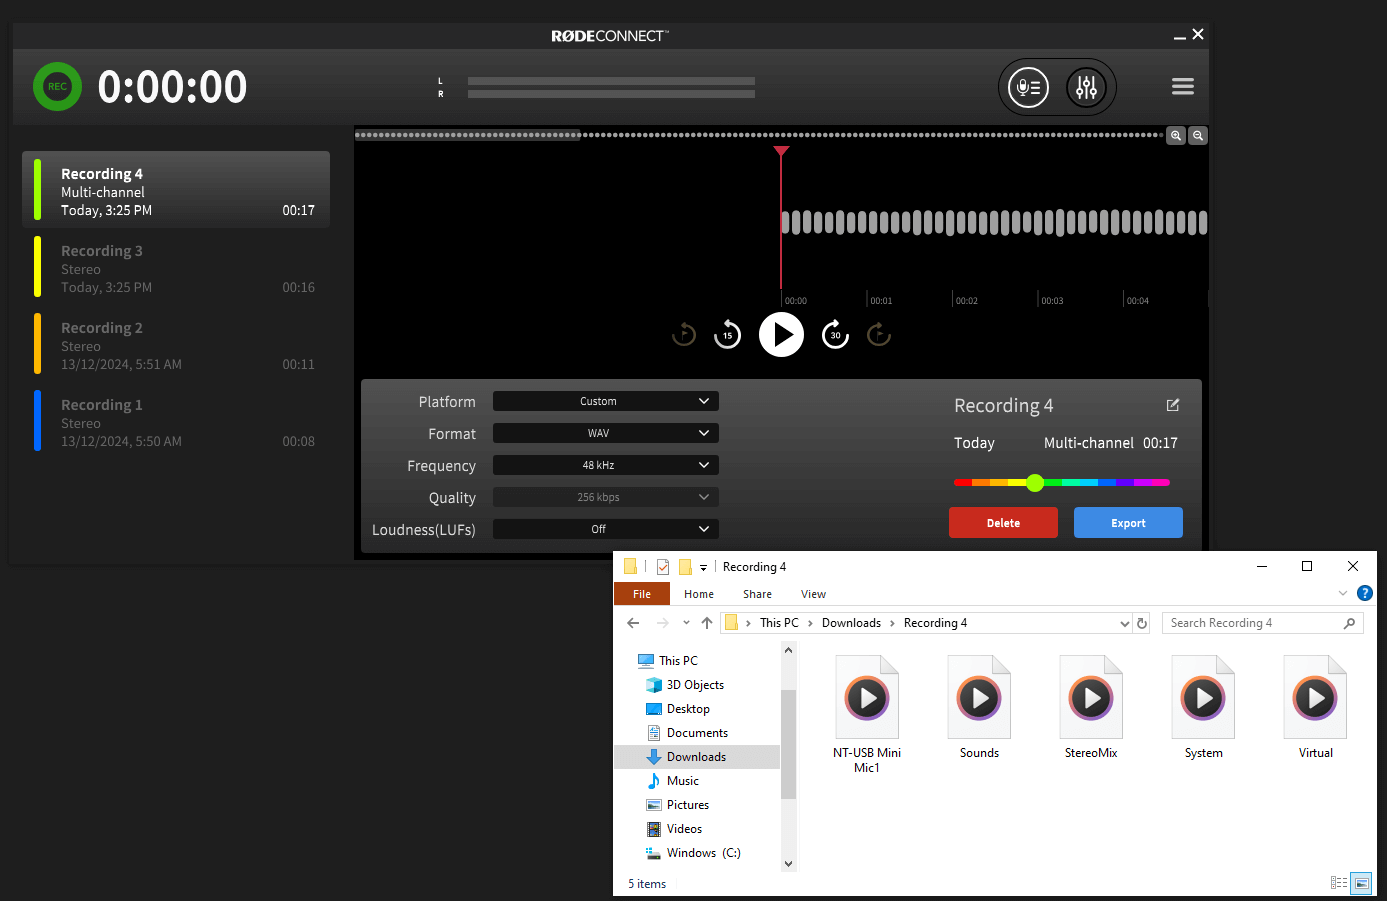The height and width of the screenshot is (901, 1387).
Task: Play the selected recording
Action: coord(781,335)
